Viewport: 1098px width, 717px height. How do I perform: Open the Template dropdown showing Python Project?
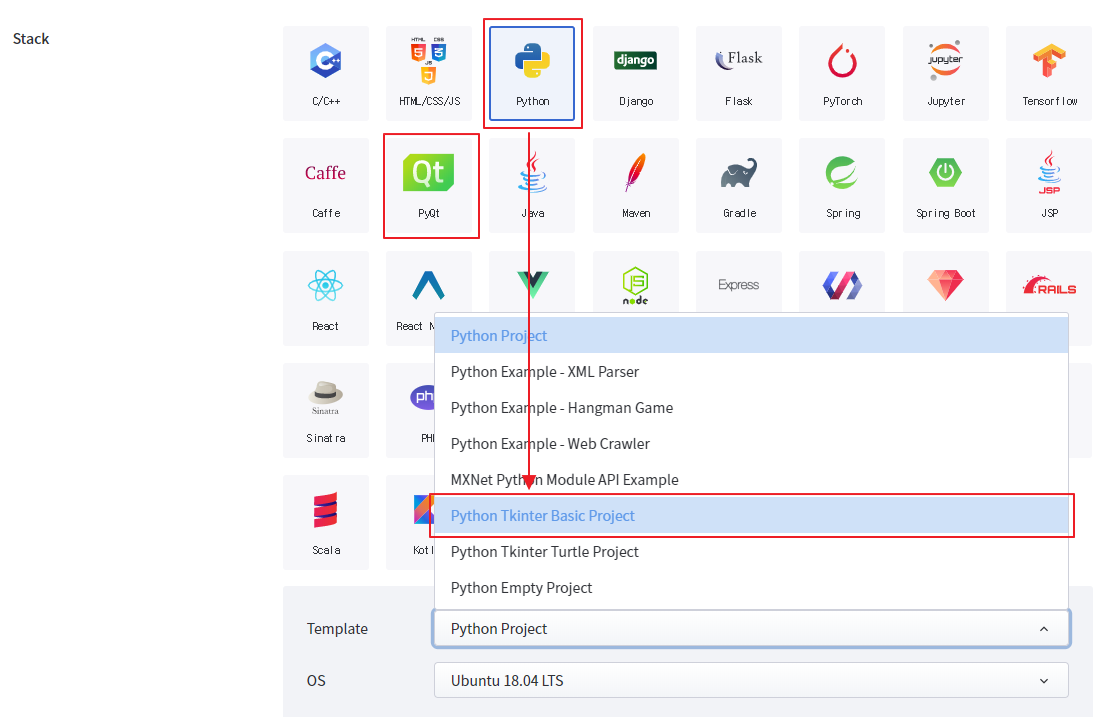click(x=751, y=629)
